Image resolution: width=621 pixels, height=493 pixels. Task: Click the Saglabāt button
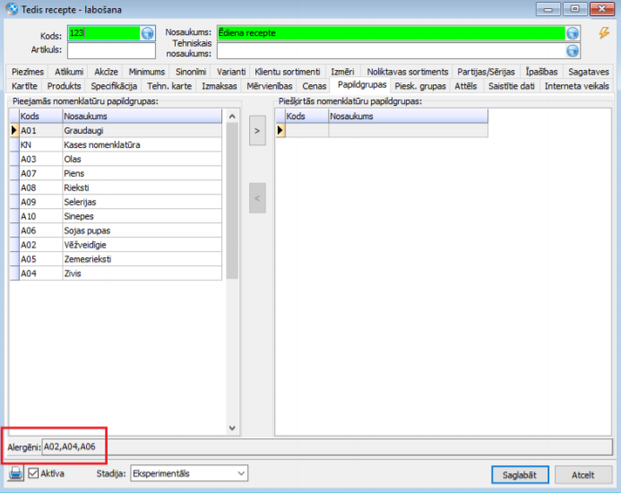pos(520,475)
